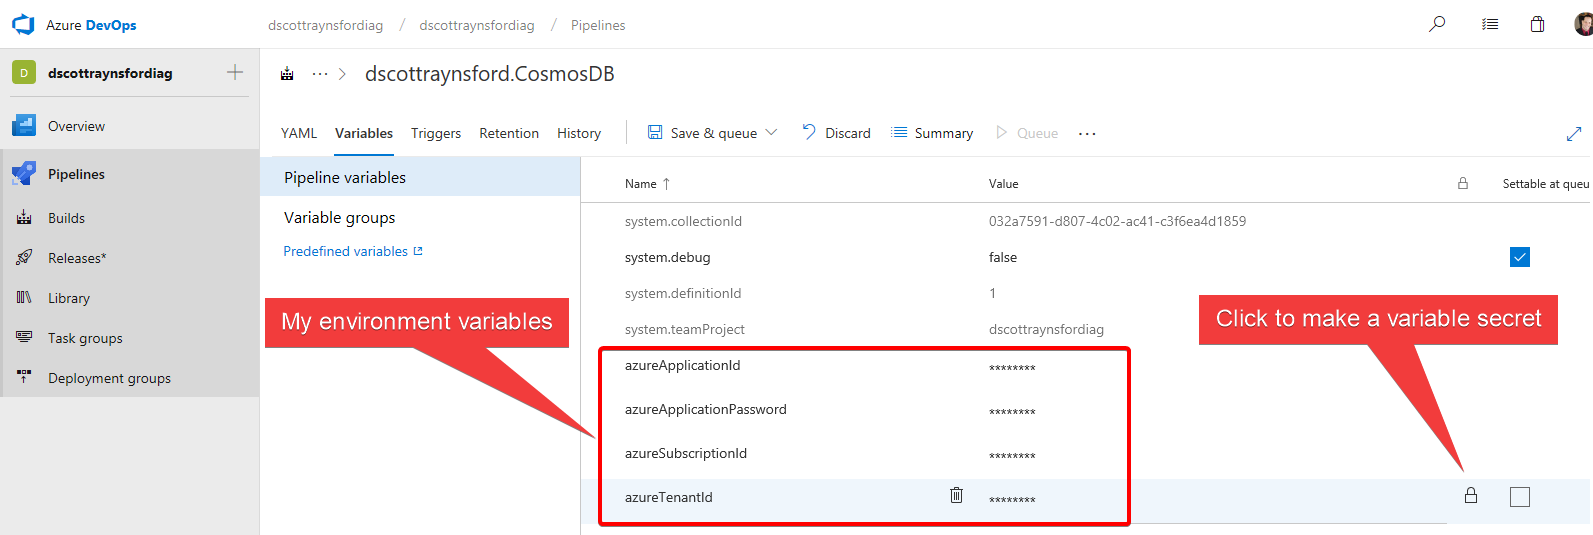Discard the pipeline changes
Screen dimensions: 1593x535
point(836,133)
